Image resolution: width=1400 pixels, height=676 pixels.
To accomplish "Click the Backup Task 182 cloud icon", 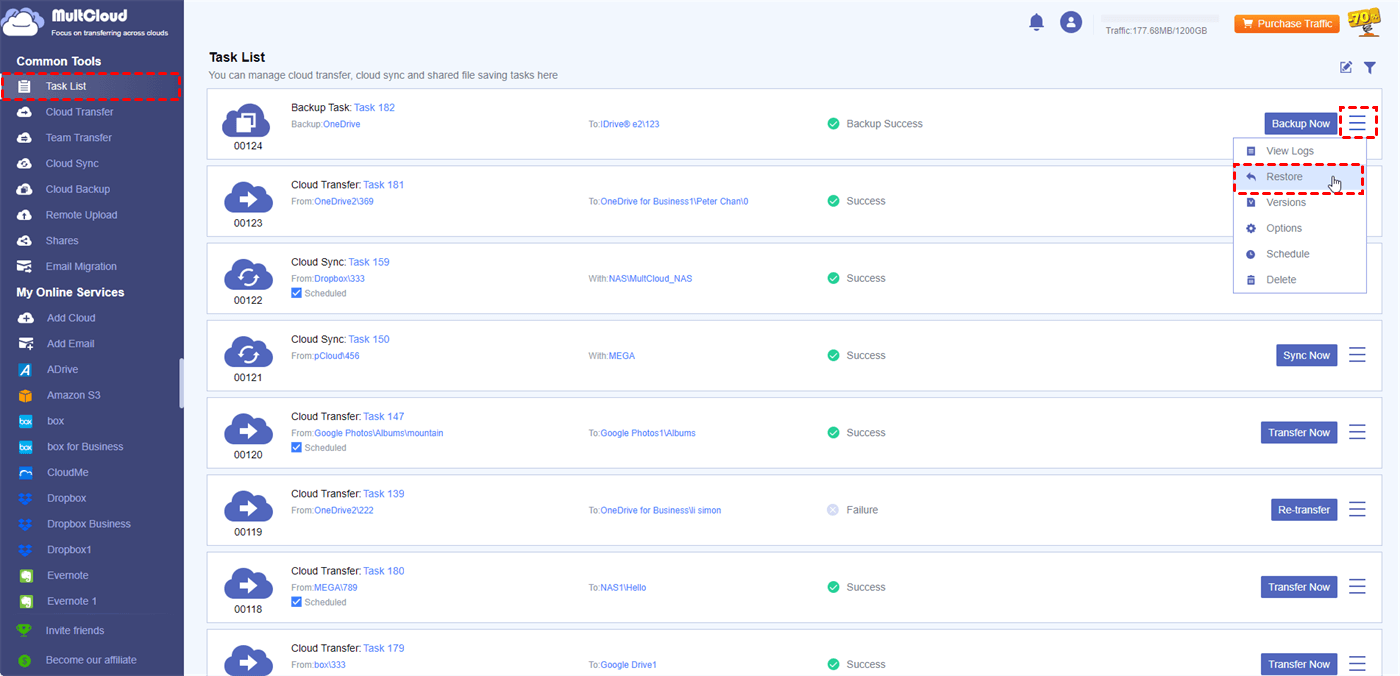I will (247, 120).
